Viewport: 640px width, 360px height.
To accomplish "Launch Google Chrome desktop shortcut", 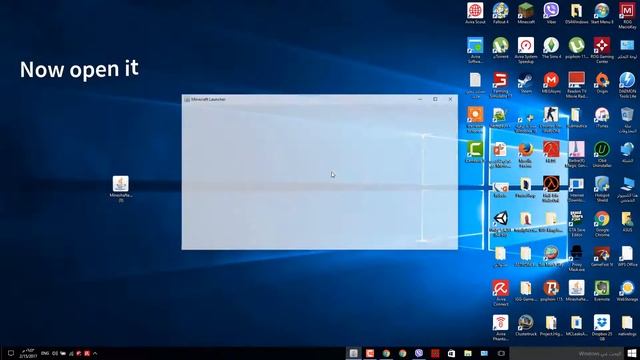I will coord(602,224).
